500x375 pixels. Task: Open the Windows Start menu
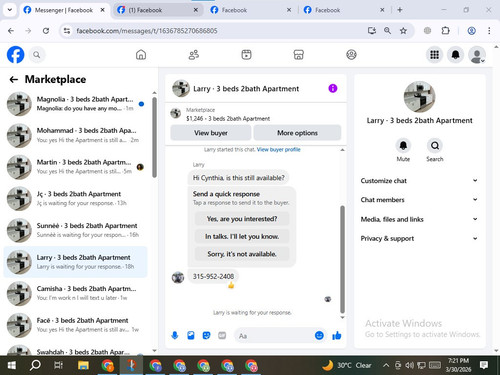point(12,365)
